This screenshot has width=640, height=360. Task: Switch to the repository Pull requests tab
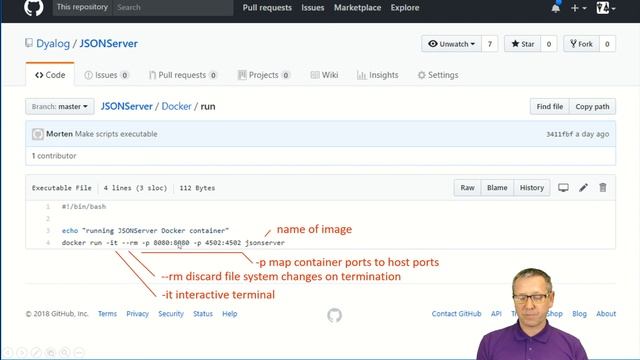pyautogui.click(x=183, y=75)
